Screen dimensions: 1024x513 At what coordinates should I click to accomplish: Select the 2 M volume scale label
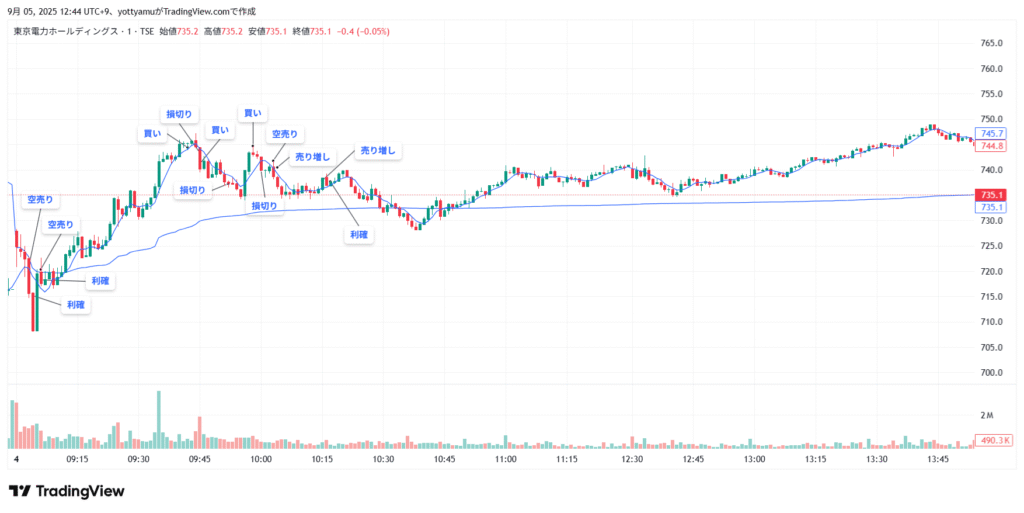pos(987,415)
